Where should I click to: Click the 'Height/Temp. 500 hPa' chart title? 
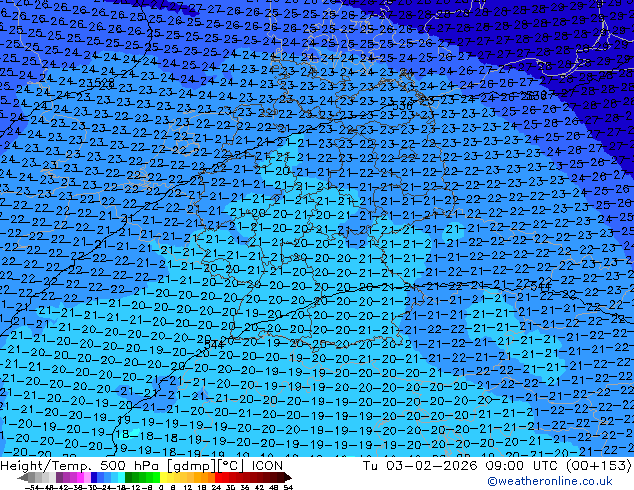81,466
